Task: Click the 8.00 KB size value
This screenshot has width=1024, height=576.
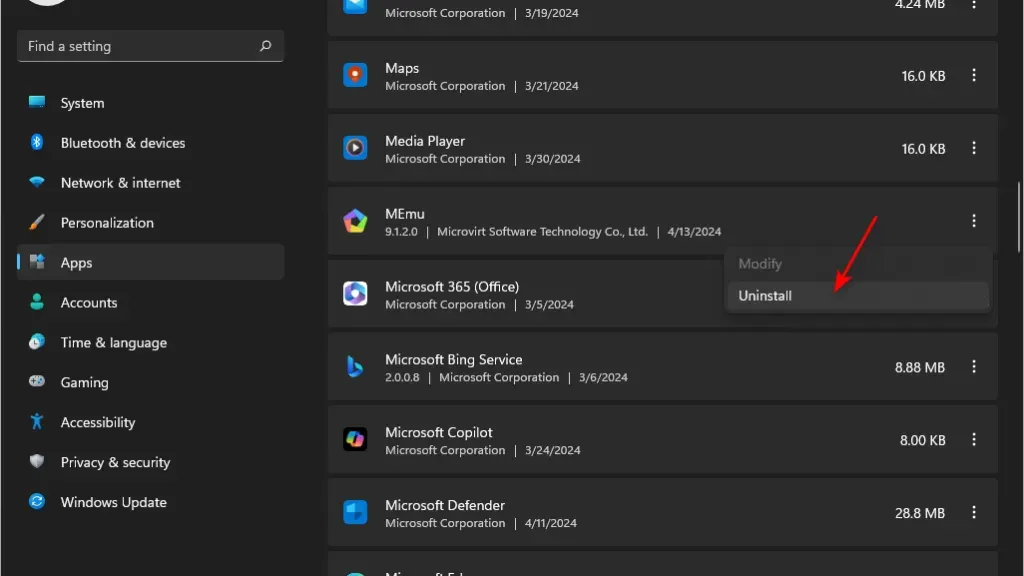Action: [922, 440]
